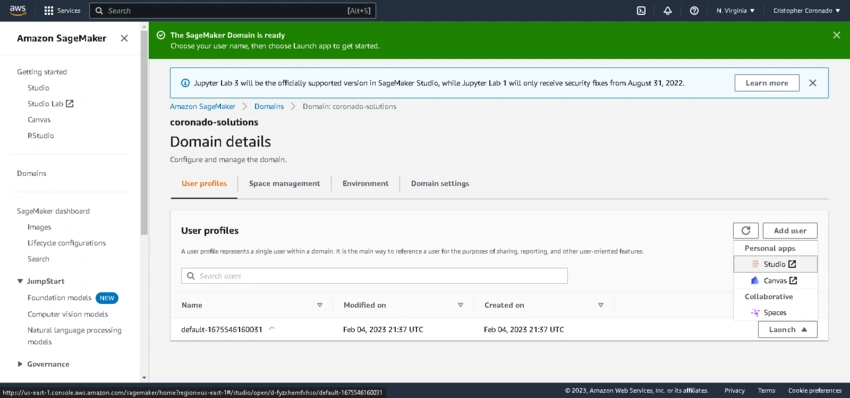Image resolution: width=850 pixels, height=398 pixels.
Task: Switch to the Domain settings tab
Action: click(x=440, y=183)
